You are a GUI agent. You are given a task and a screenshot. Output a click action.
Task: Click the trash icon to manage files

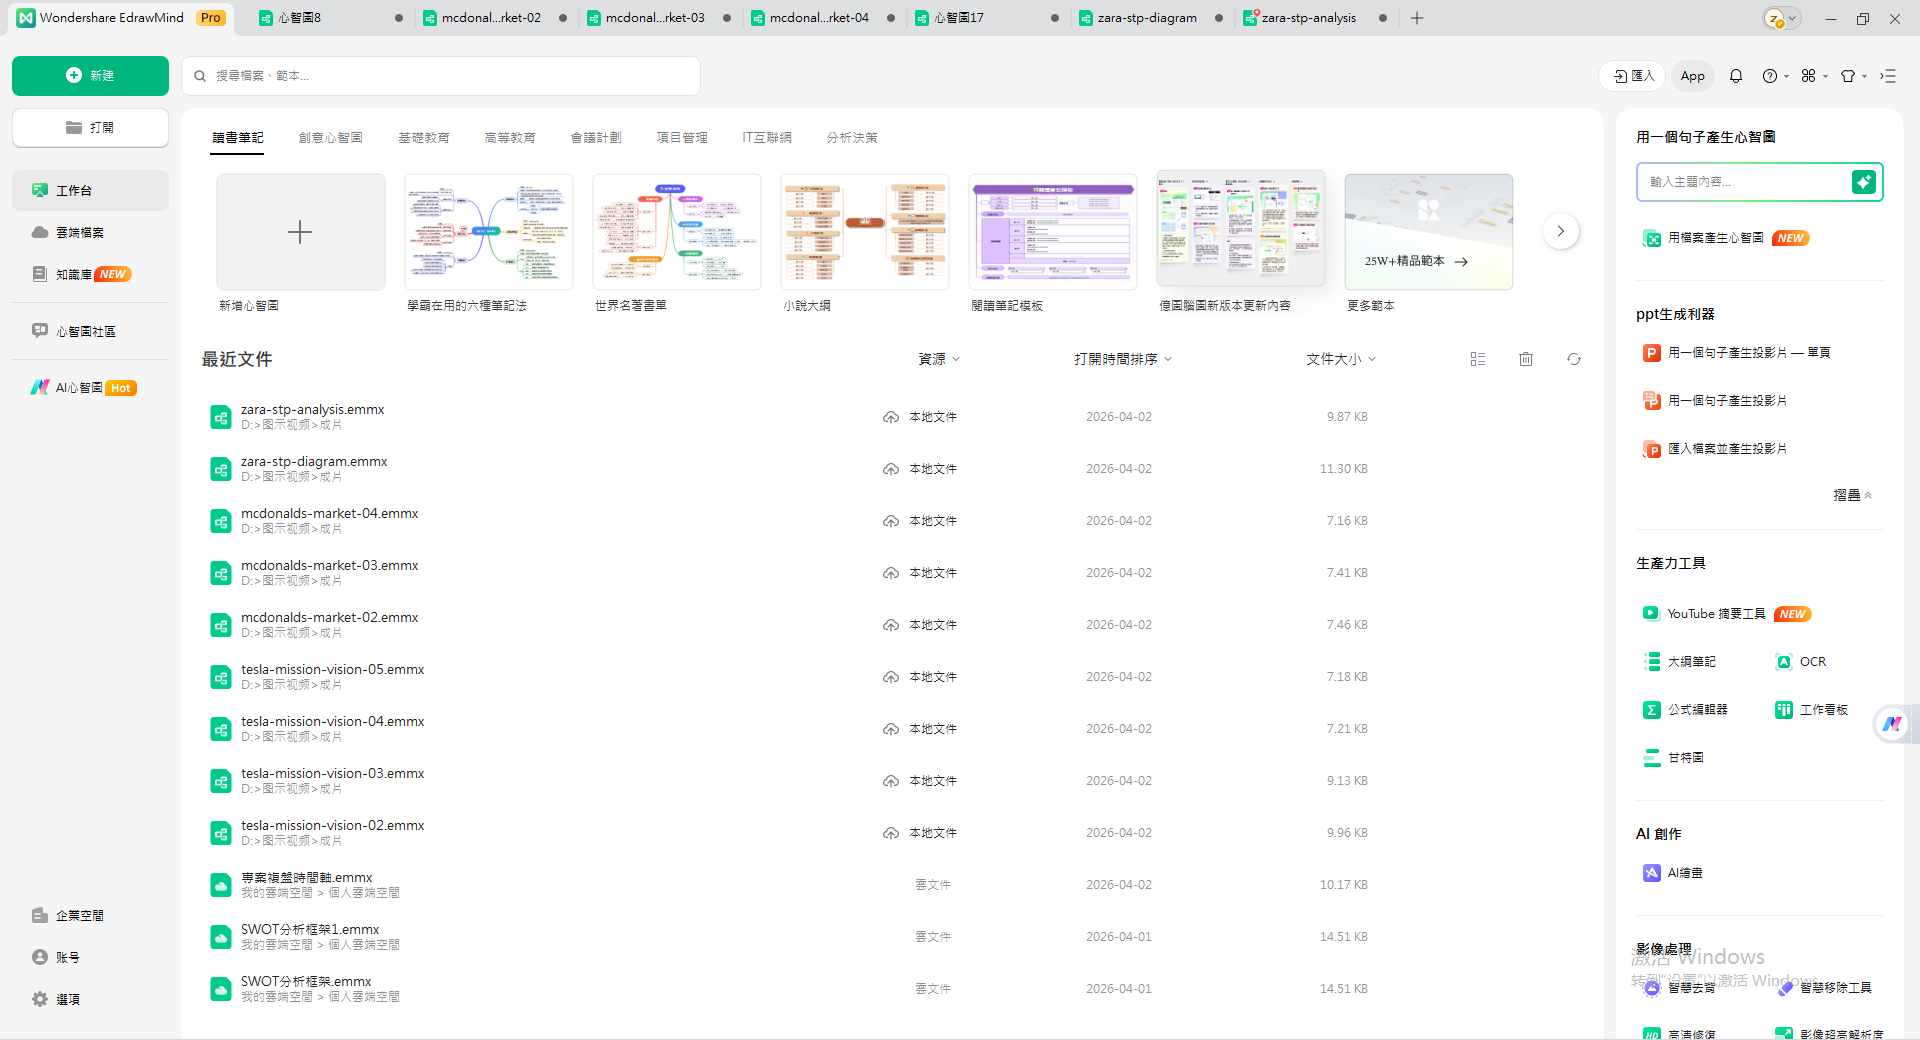1525,359
